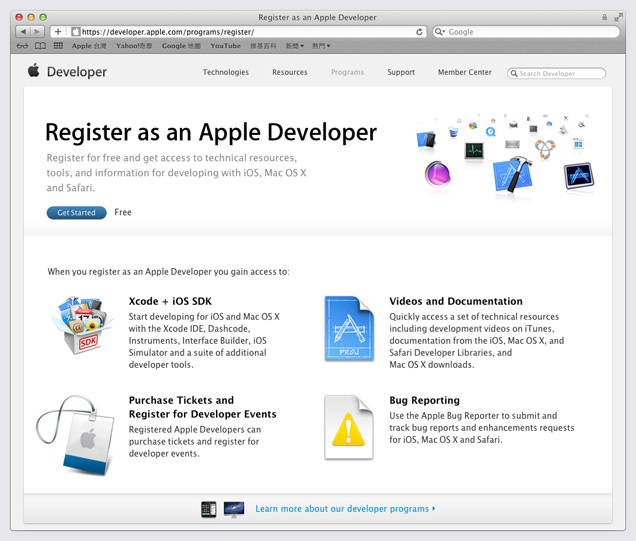Click the magnifier in Search Developer box
Viewport: 636px width, 541px height.
click(x=514, y=73)
